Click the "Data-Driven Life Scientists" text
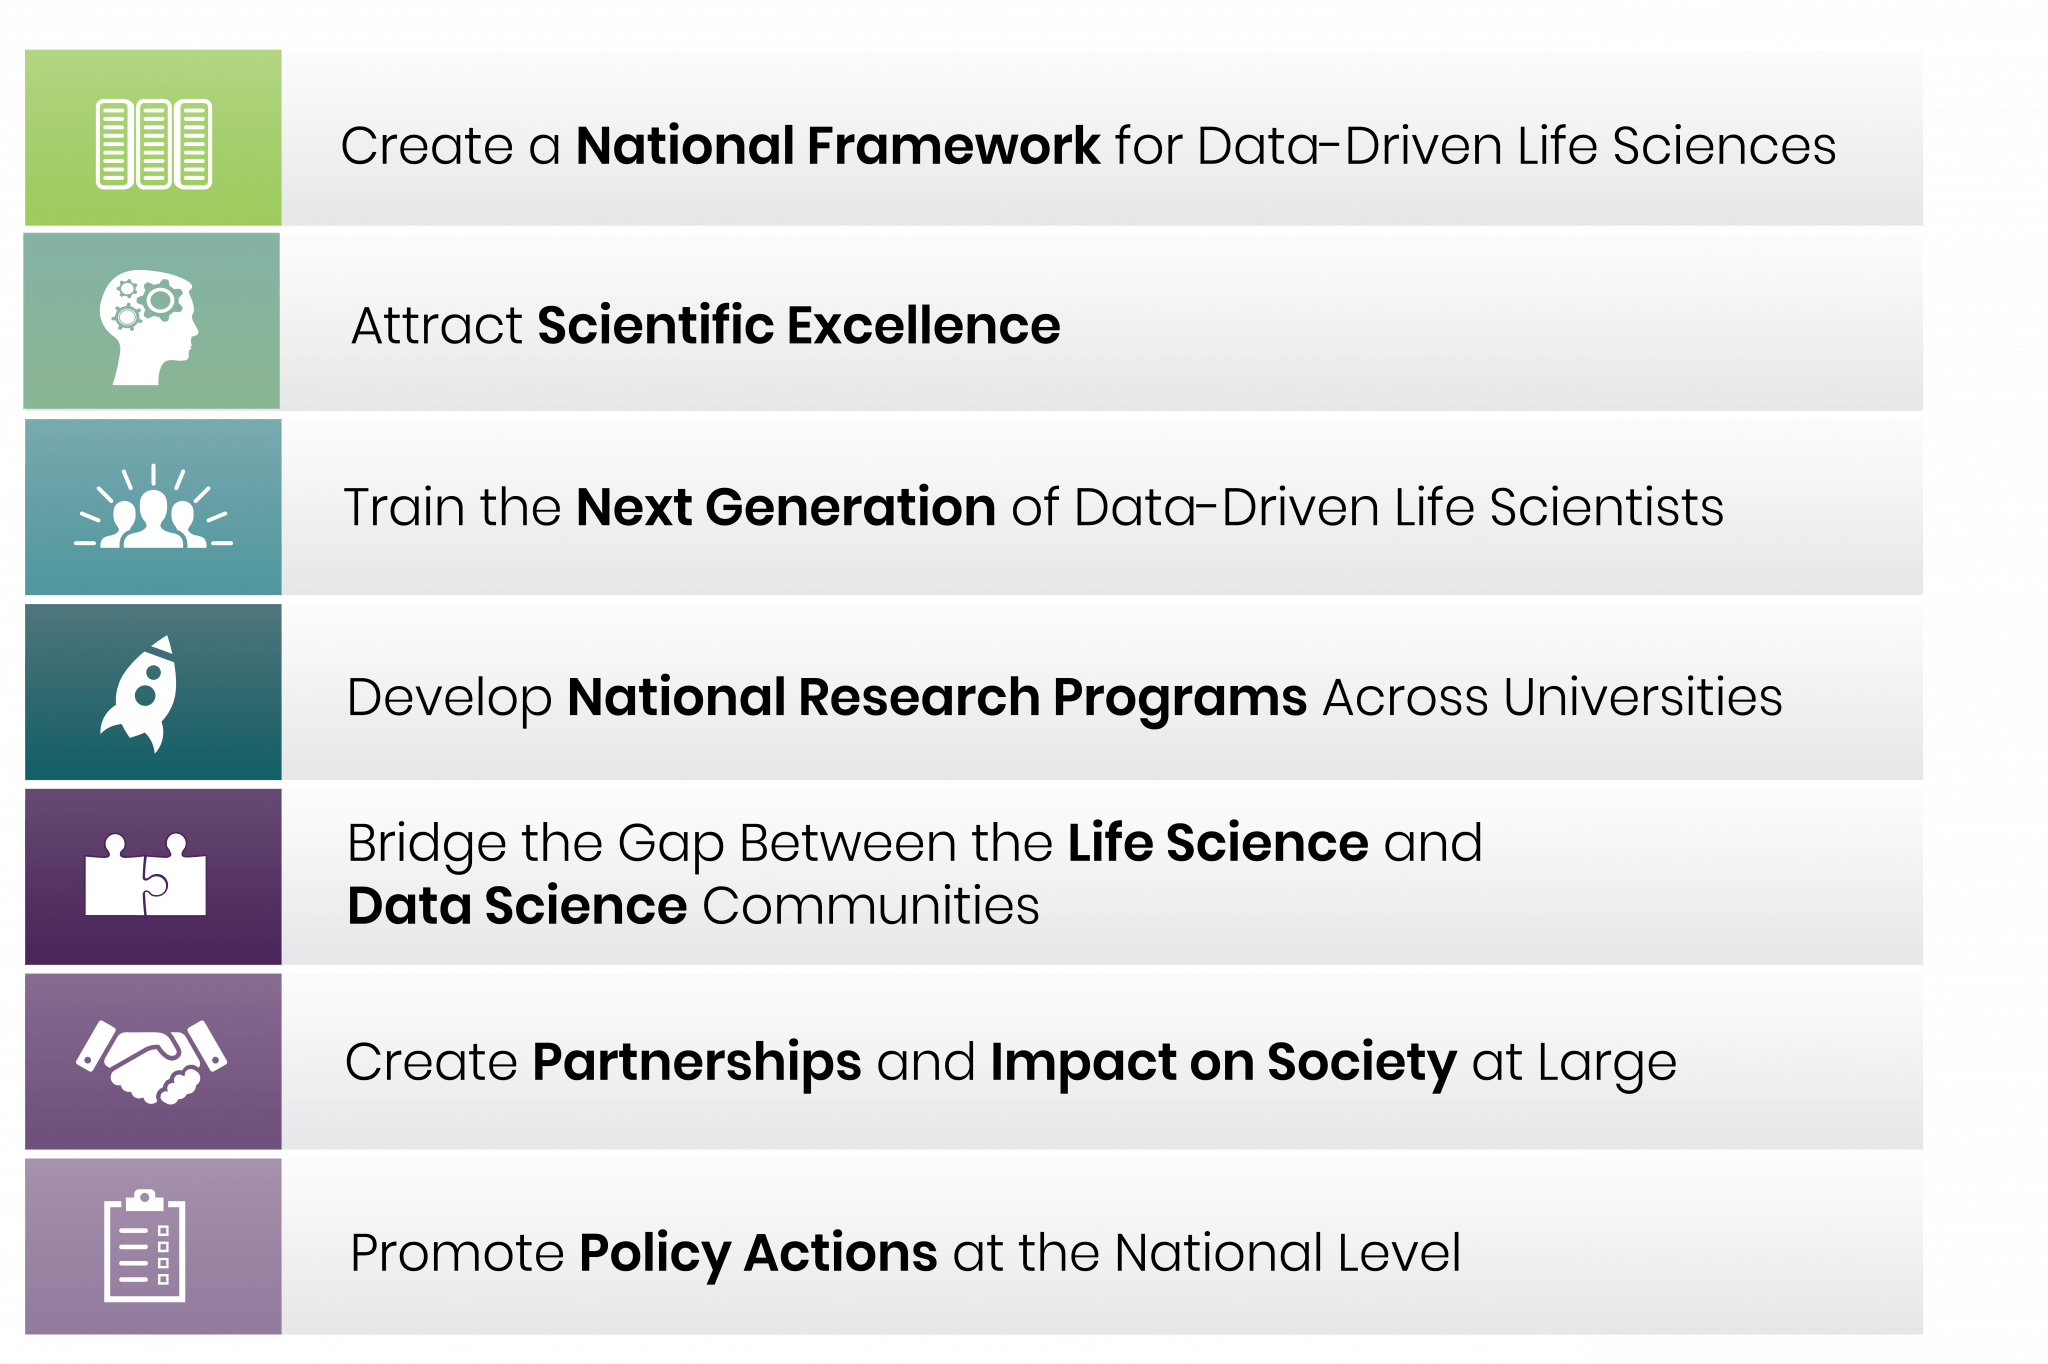The width and height of the screenshot is (2048, 1364). click(1398, 507)
